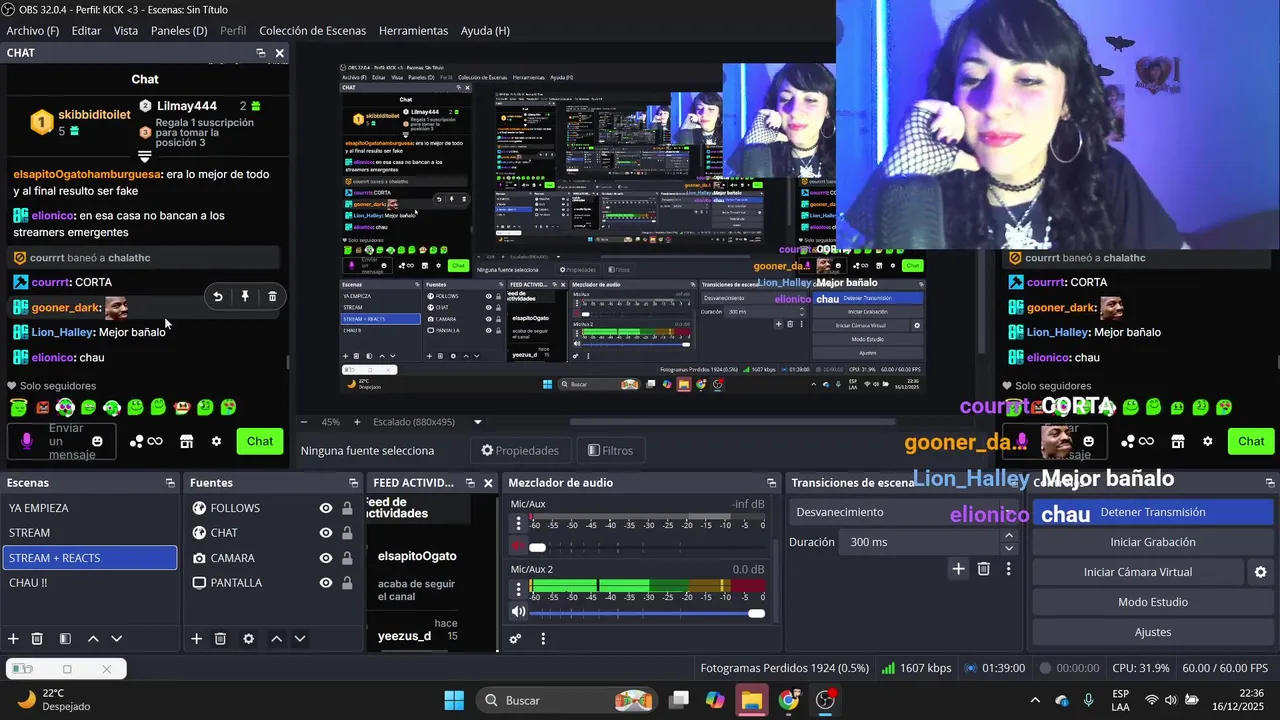The width and height of the screenshot is (1280, 720).
Task: Click the purple microphone icon in chat input
Action: [x=27, y=441]
